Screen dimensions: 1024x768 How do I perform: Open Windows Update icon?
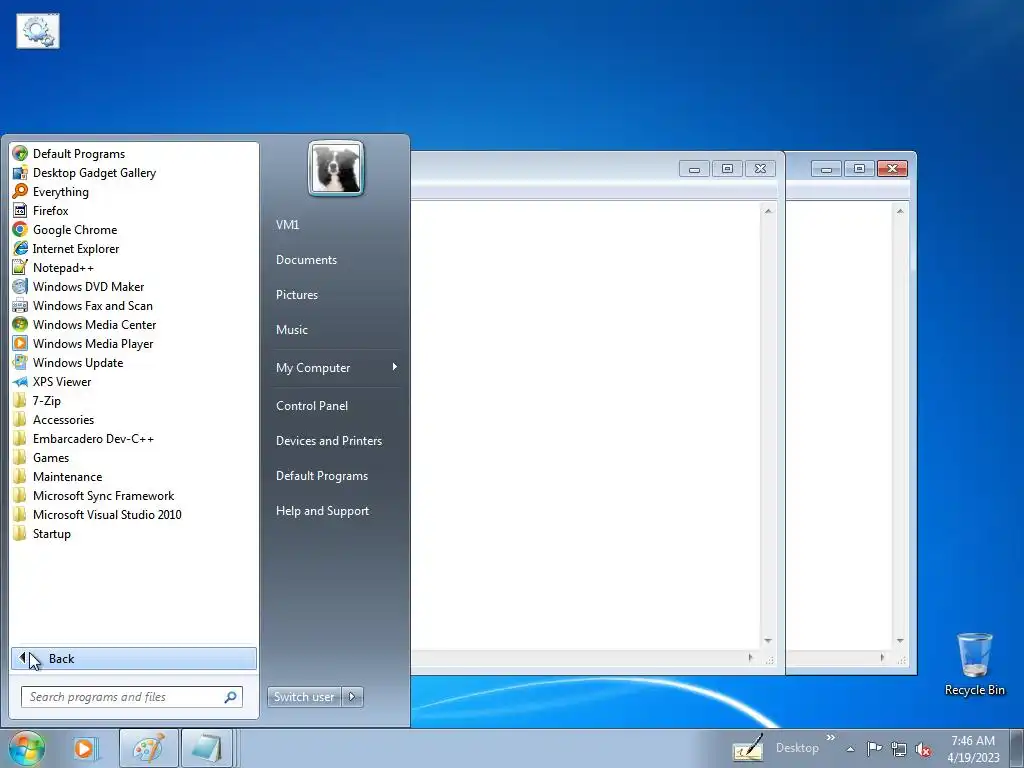click(x=20, y=362)
